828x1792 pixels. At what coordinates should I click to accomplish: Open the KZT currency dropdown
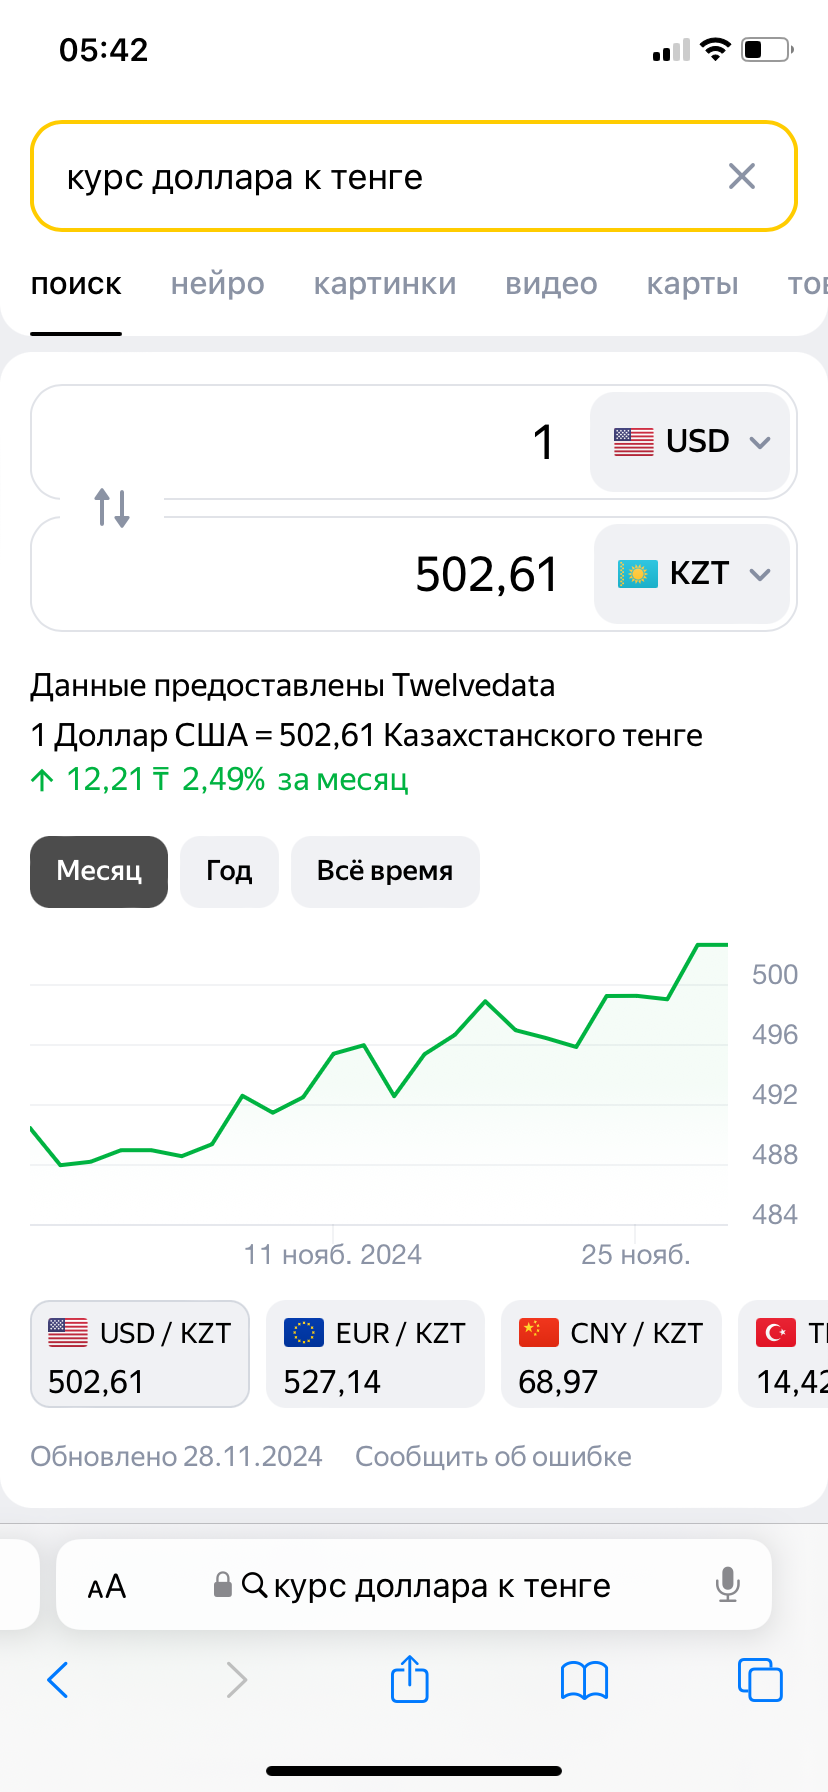pyautogui.click(x=692, y=574)
